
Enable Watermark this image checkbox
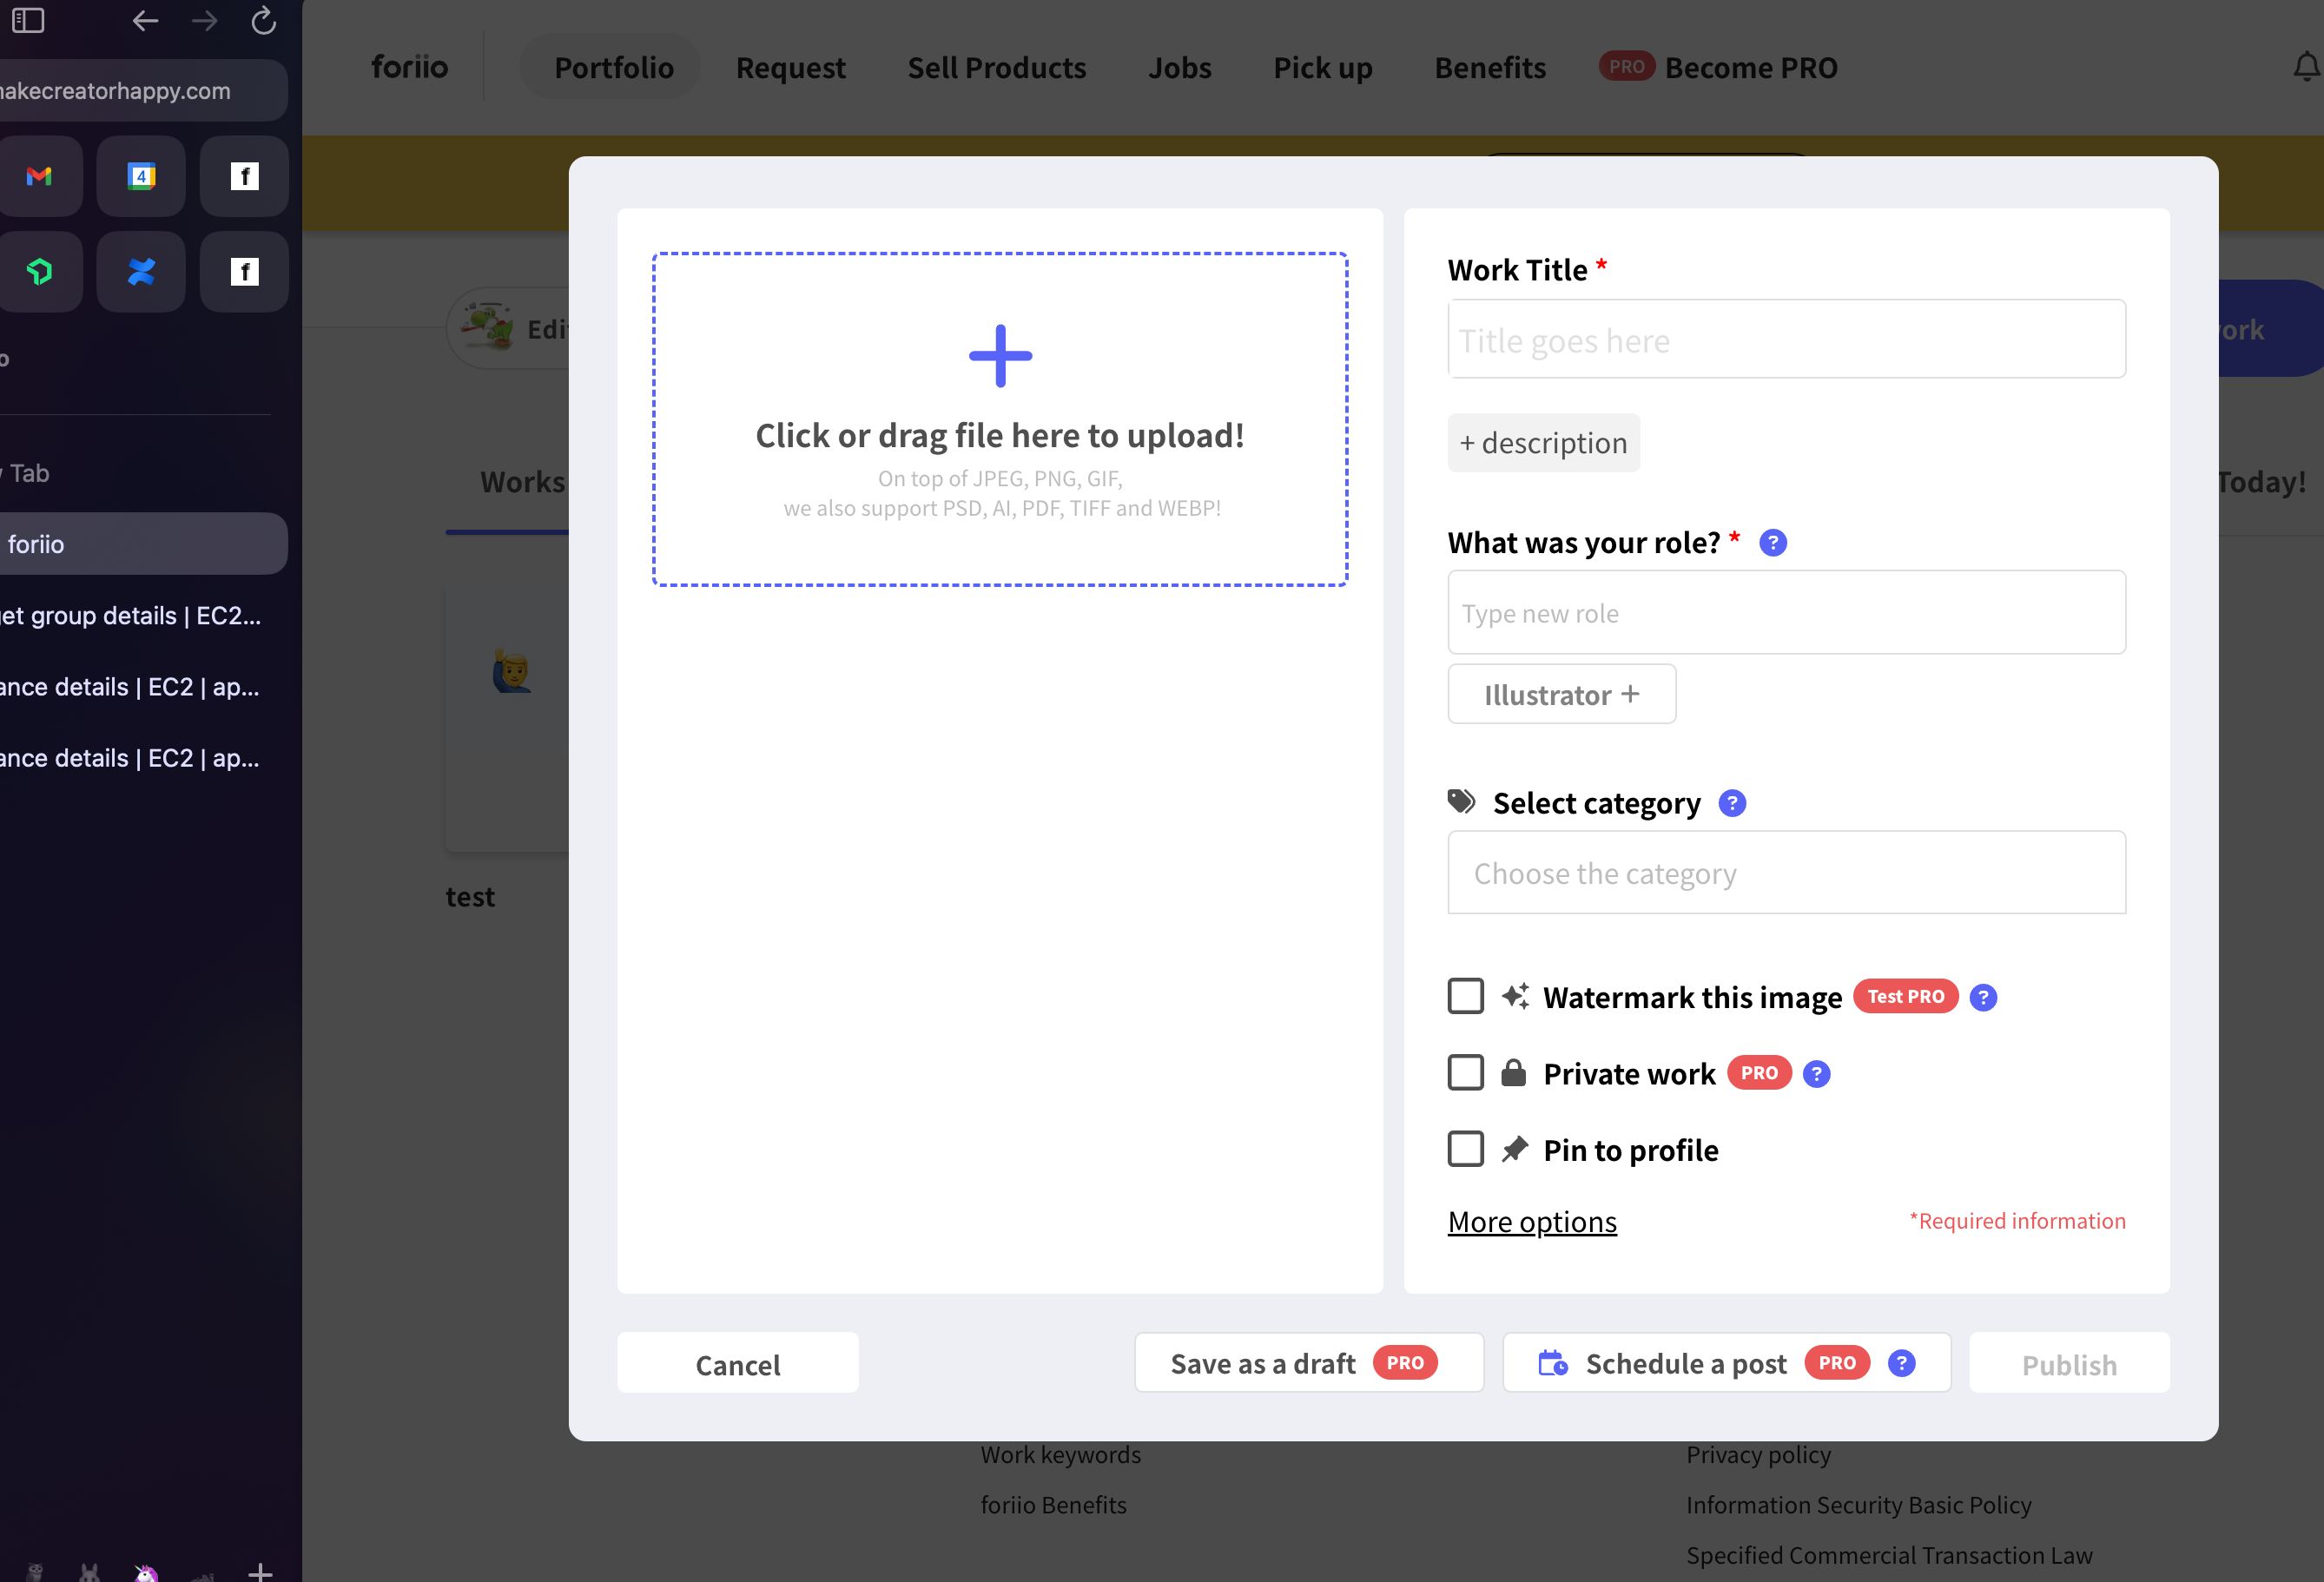pyautogui.click(x=1465, y=996)
